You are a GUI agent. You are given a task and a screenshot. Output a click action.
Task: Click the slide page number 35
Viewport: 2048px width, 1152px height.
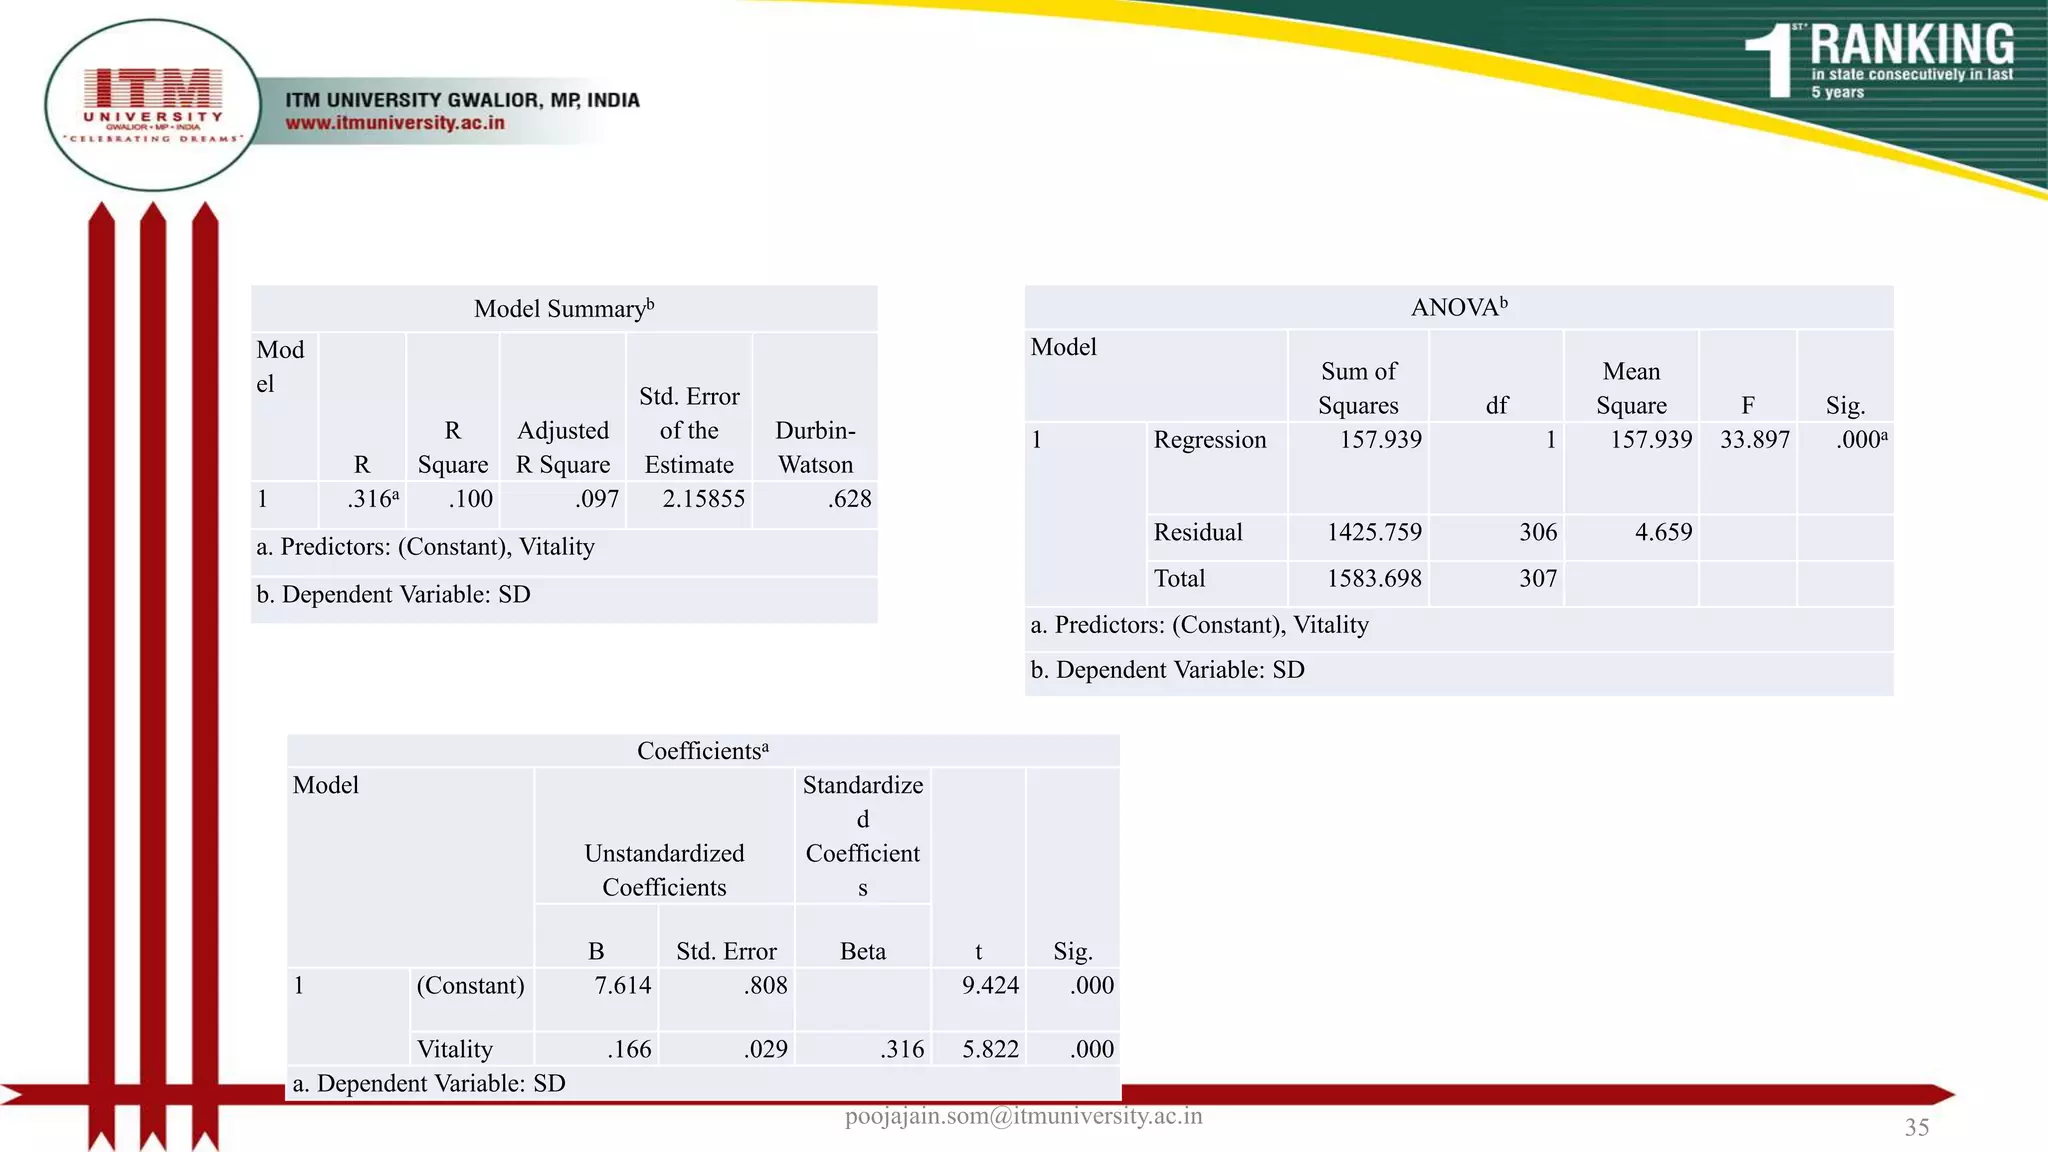1916,1128
